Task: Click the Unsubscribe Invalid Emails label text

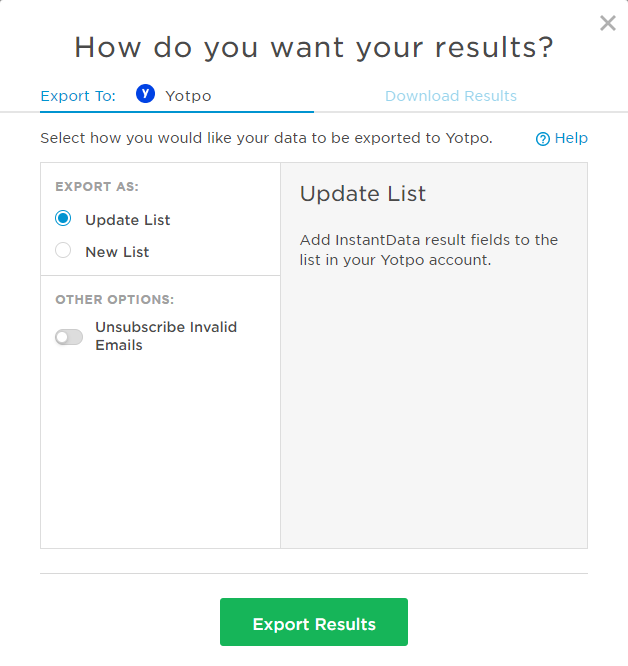Action: tap(166, 336)
